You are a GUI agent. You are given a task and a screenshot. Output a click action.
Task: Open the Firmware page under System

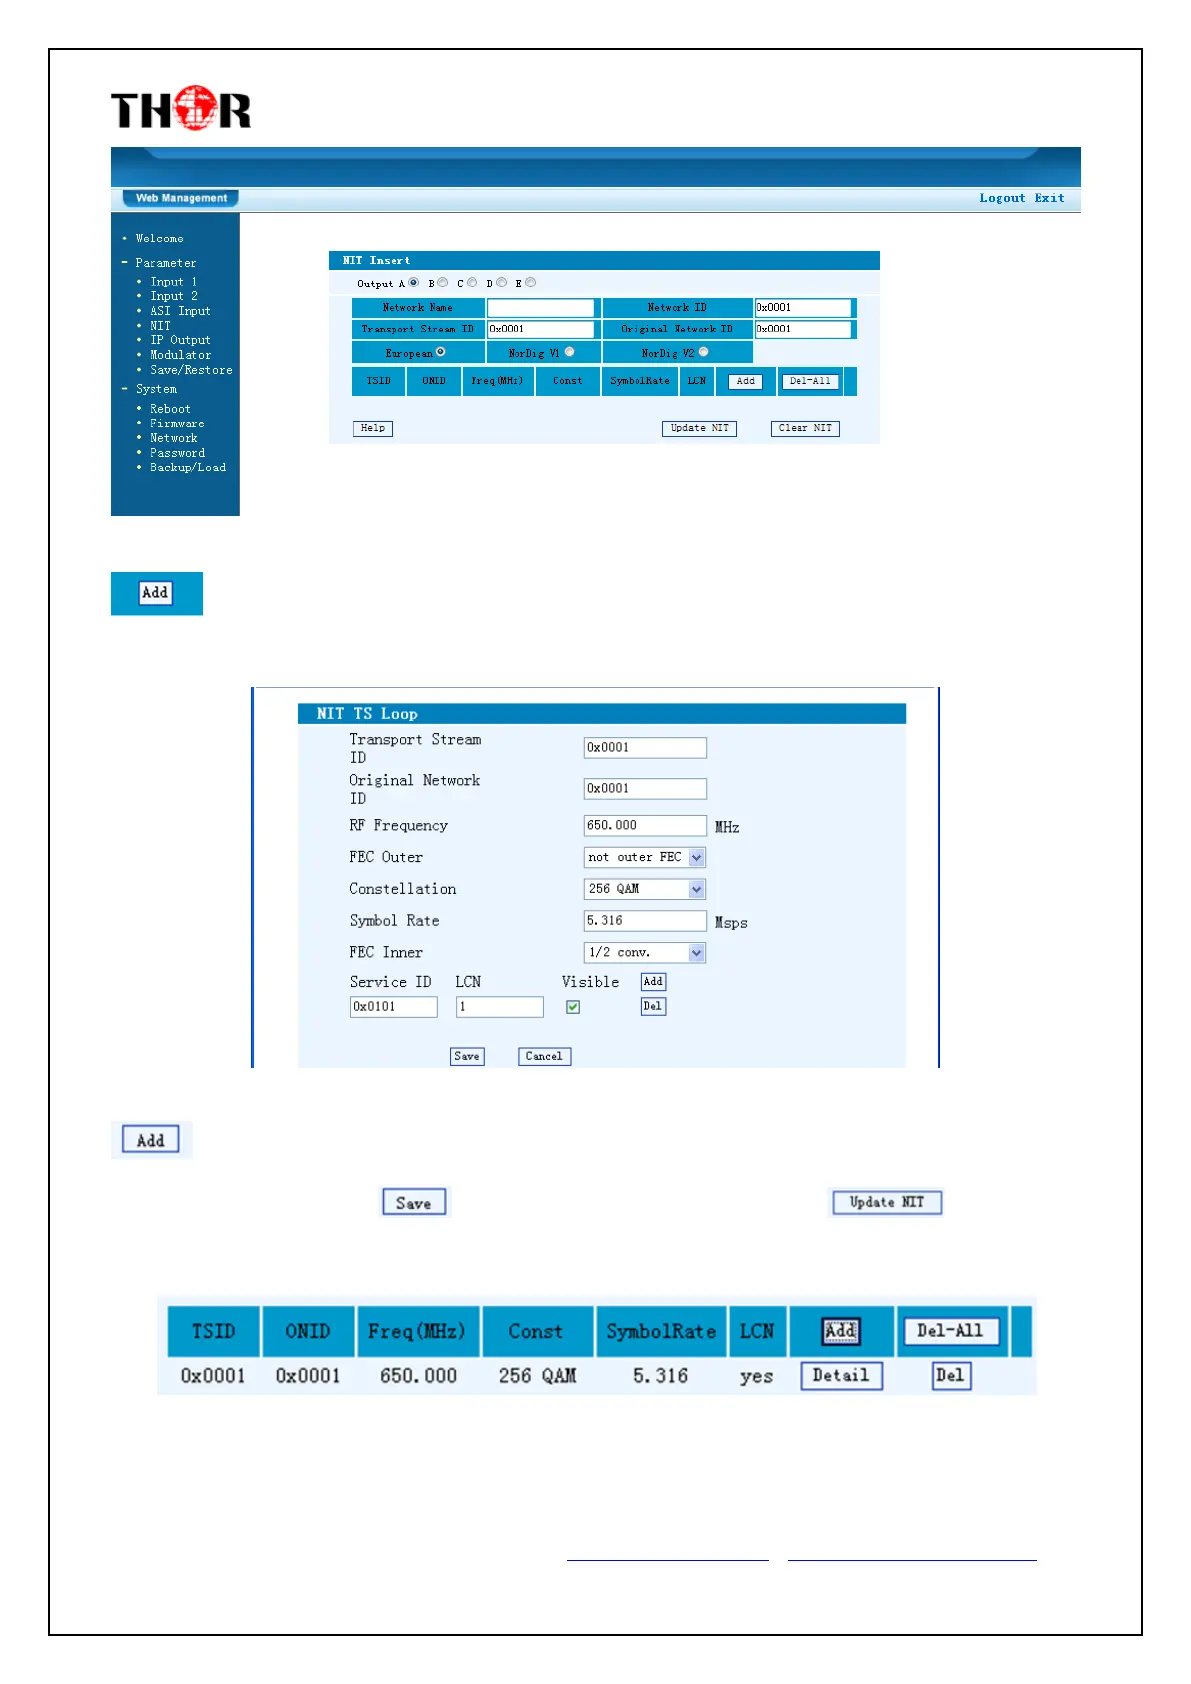tap(177, 423)
